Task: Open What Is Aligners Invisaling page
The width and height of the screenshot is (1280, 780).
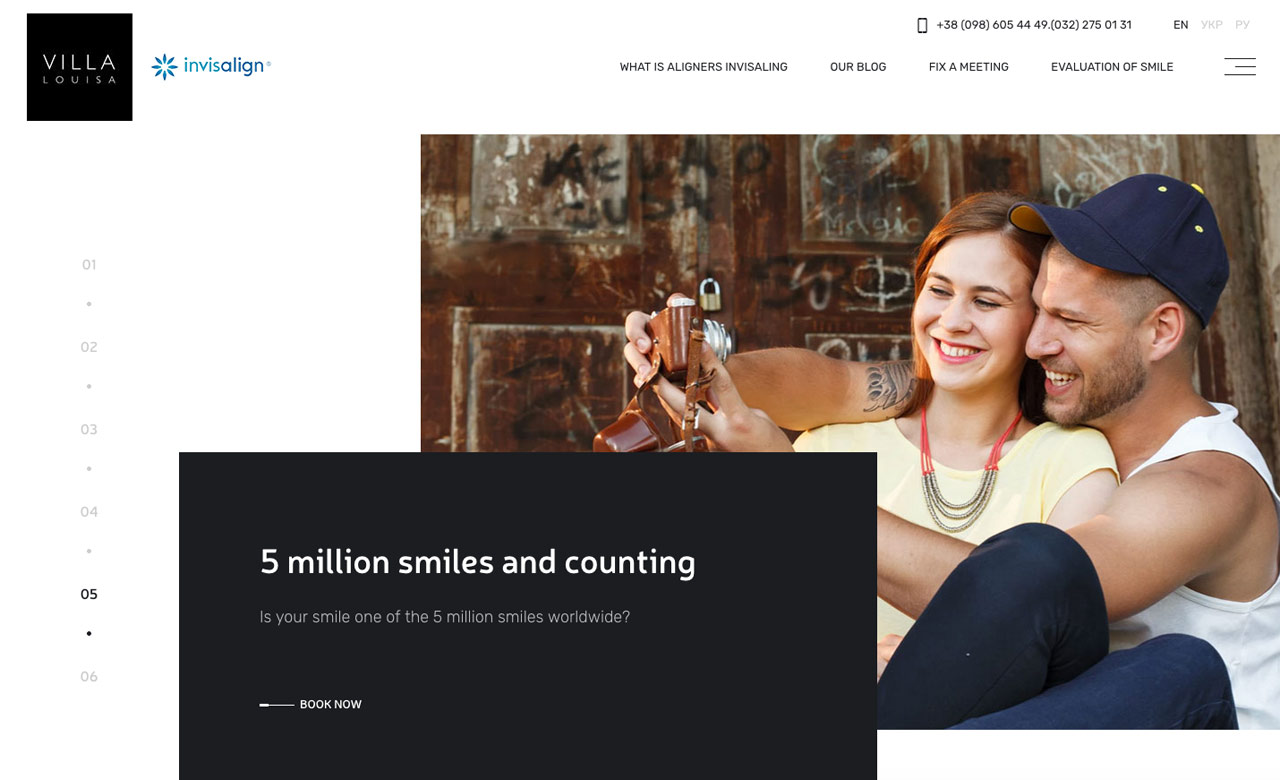Action: (x=704, y=67)
